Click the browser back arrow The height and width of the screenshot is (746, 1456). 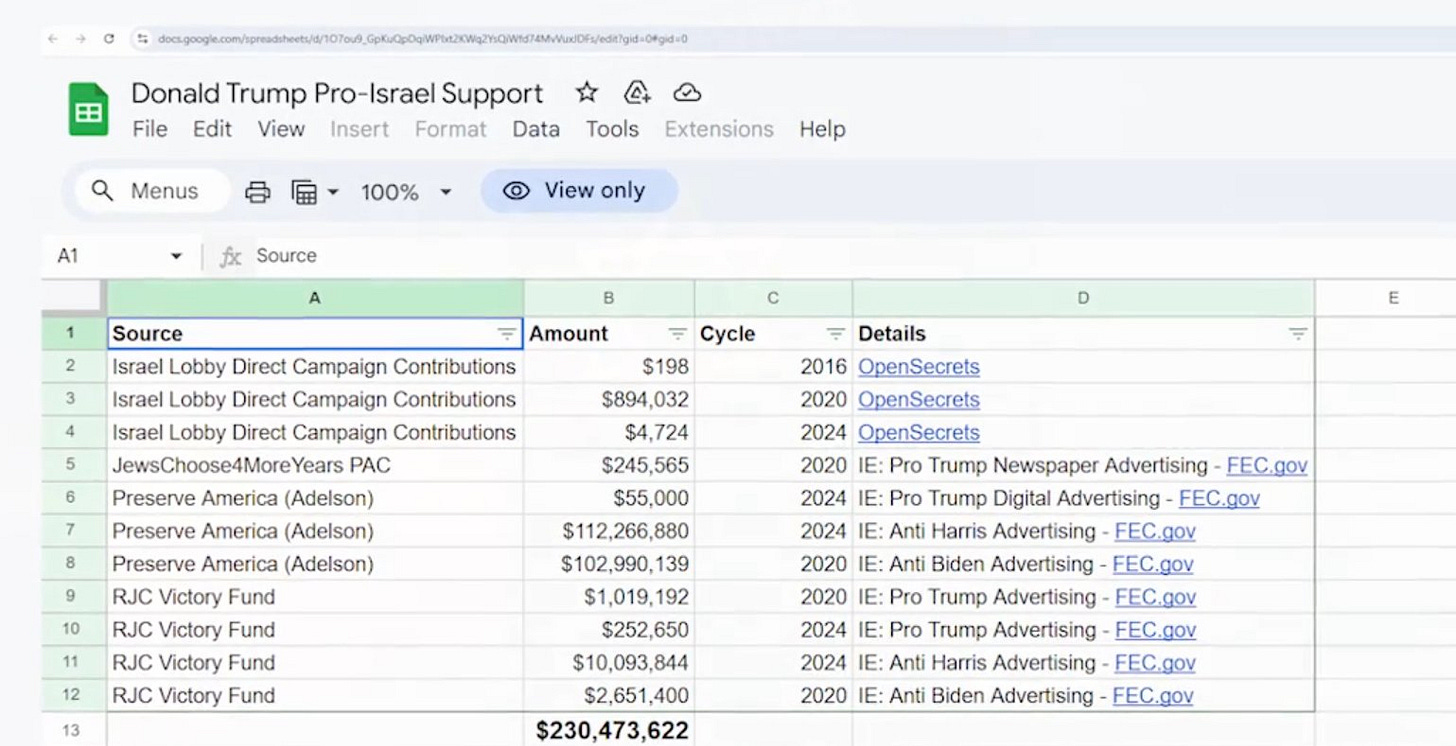53,39
